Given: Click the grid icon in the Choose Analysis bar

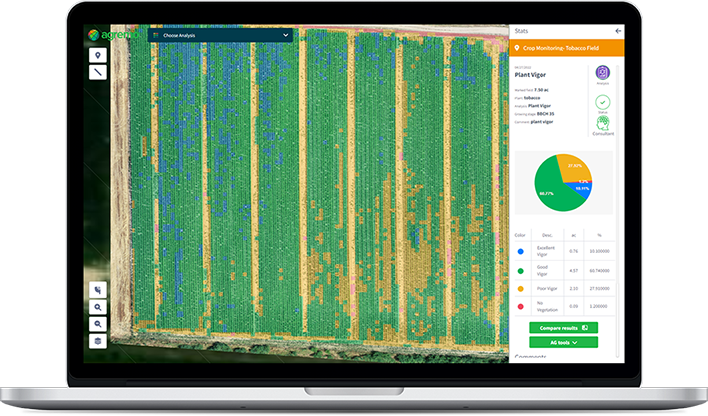Looking at the screenshot, I should pyautogui.click(x=156, y=35).
